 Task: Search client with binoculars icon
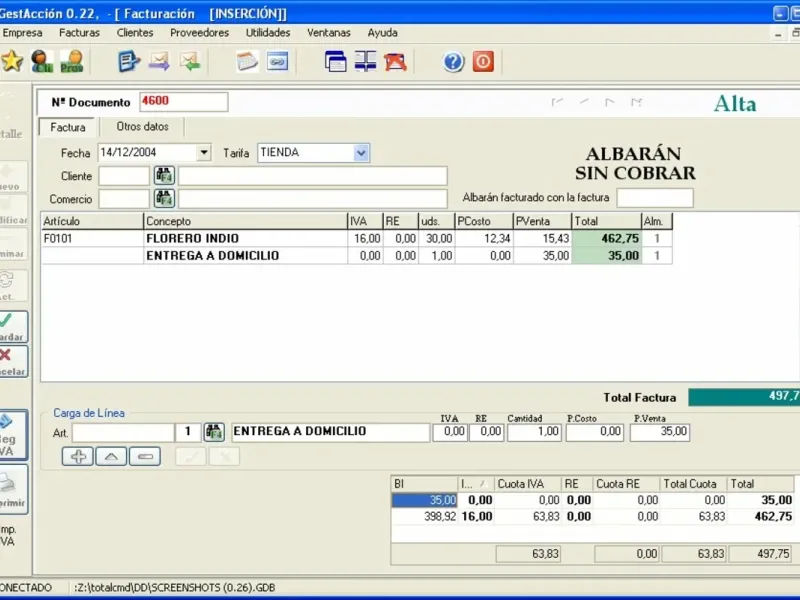164,176
